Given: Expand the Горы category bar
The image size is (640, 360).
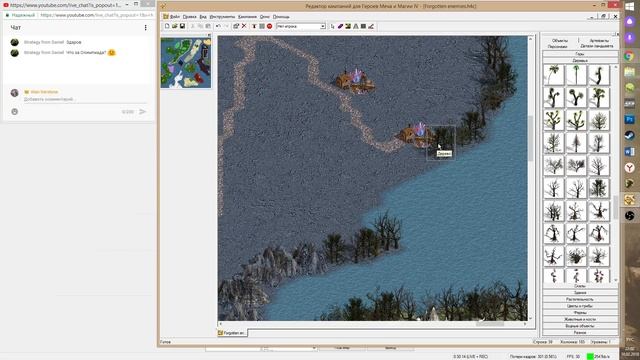Looking at the screenshot, I should [580, 54].
